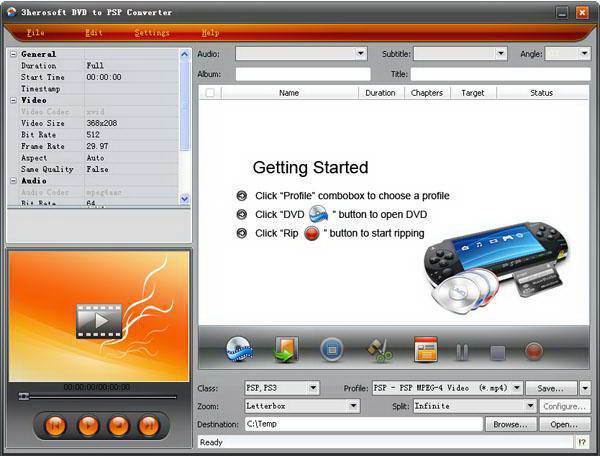Click the playback seek slider handle

(24, 396)
